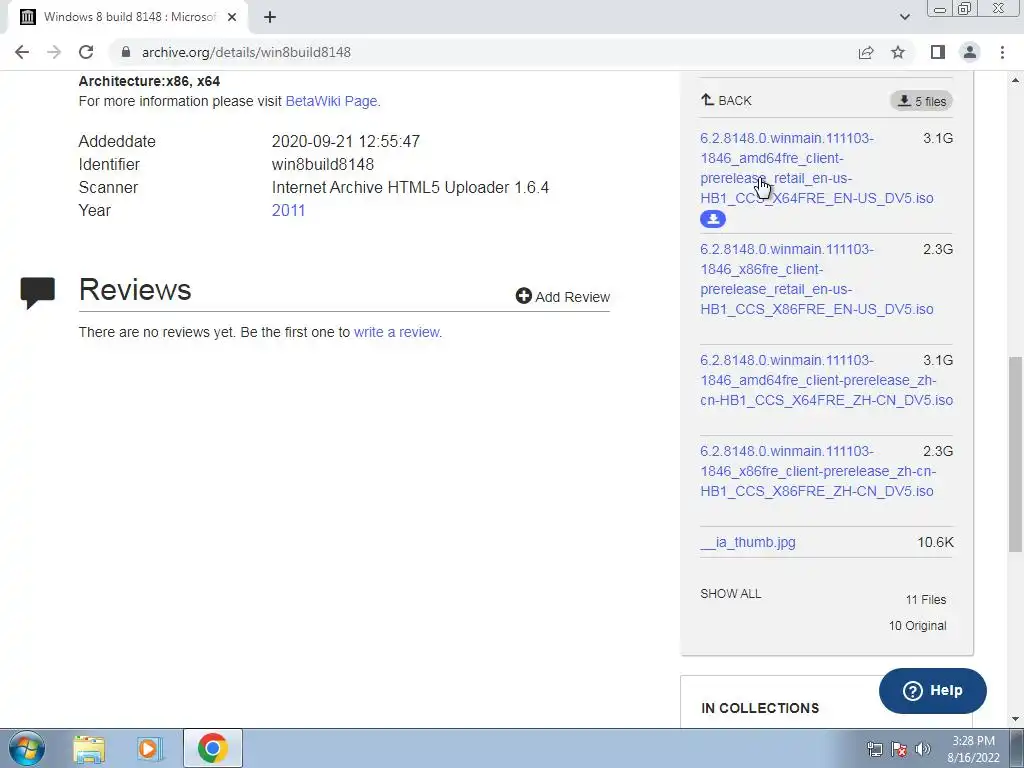This screenshot has height=768, width=1024.
Task: Open Windows Explorer from the taskbar
Action: [x=89, y=748]
